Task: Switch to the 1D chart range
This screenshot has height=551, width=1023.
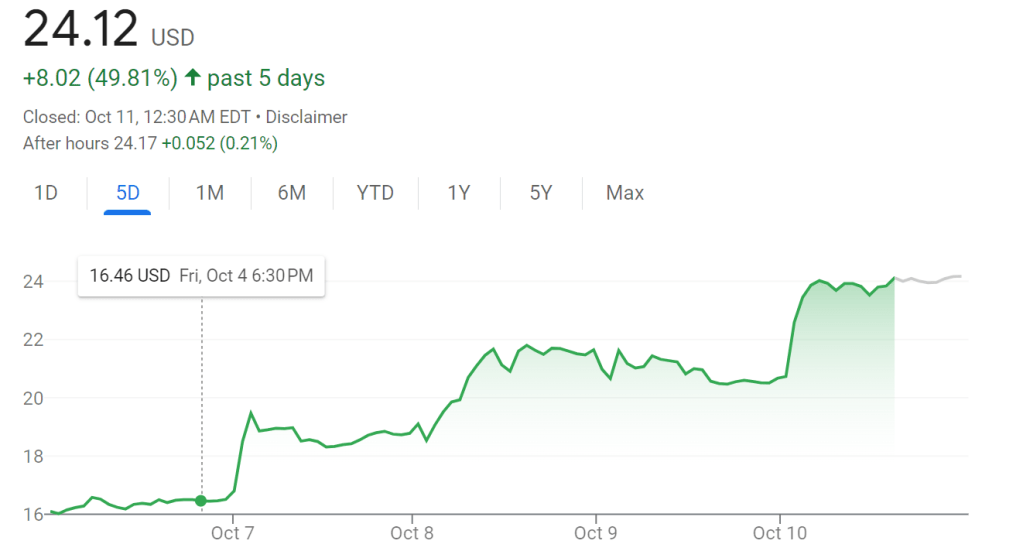Action: click(x=46, y=193)
